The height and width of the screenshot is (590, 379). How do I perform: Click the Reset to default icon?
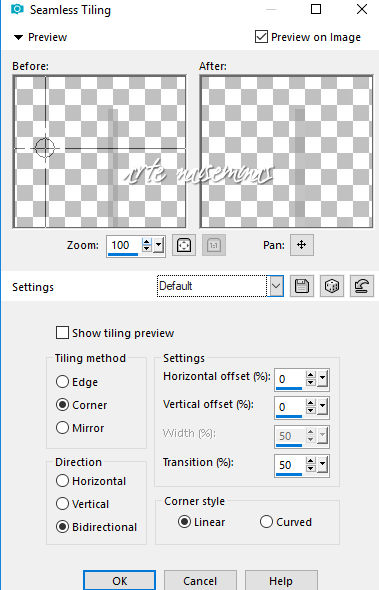pyautogui.click(x=362, y=286)
